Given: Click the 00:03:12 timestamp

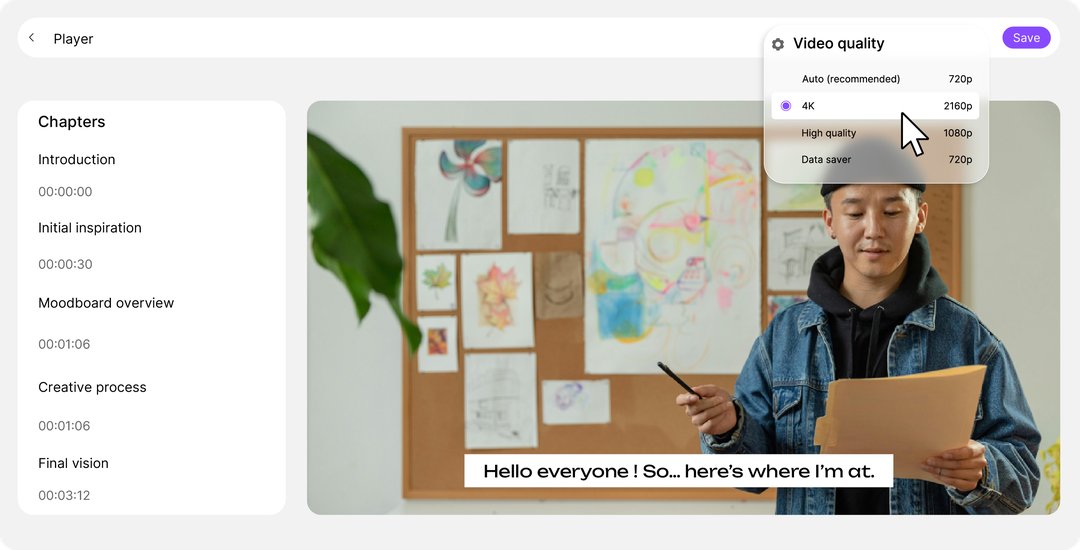Looking at the screenshot, I should coord(64,496).
